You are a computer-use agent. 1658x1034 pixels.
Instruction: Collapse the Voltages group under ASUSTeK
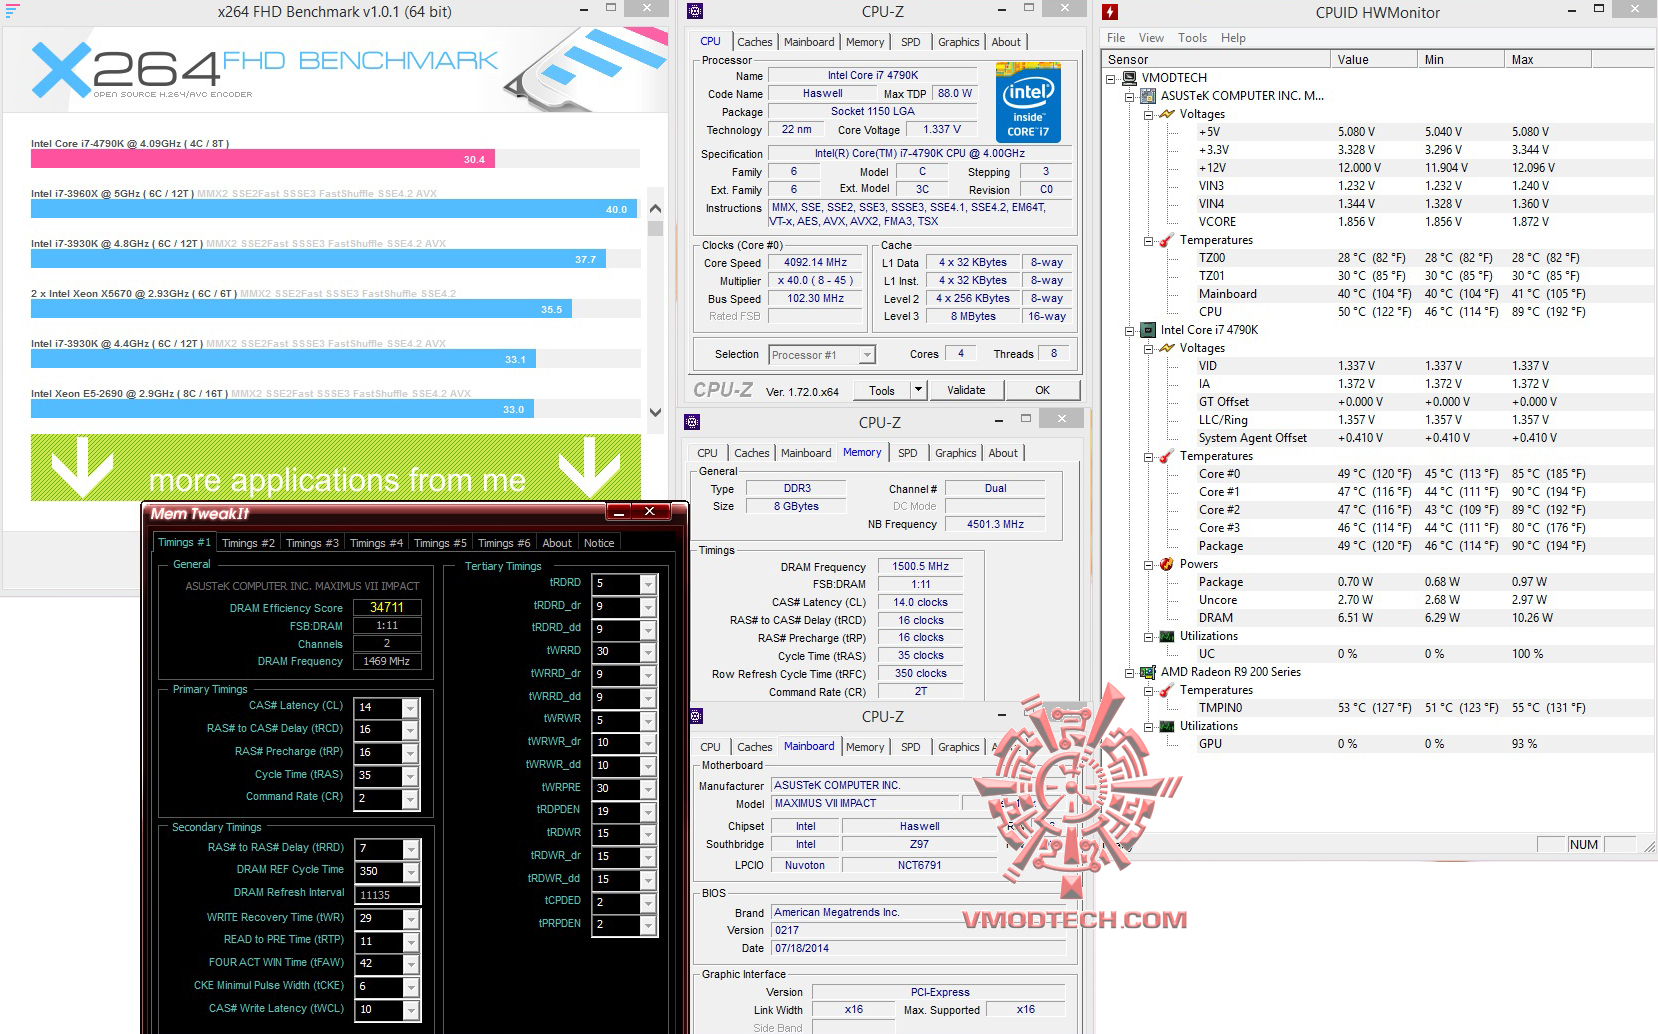click(x=1149, y=114)
